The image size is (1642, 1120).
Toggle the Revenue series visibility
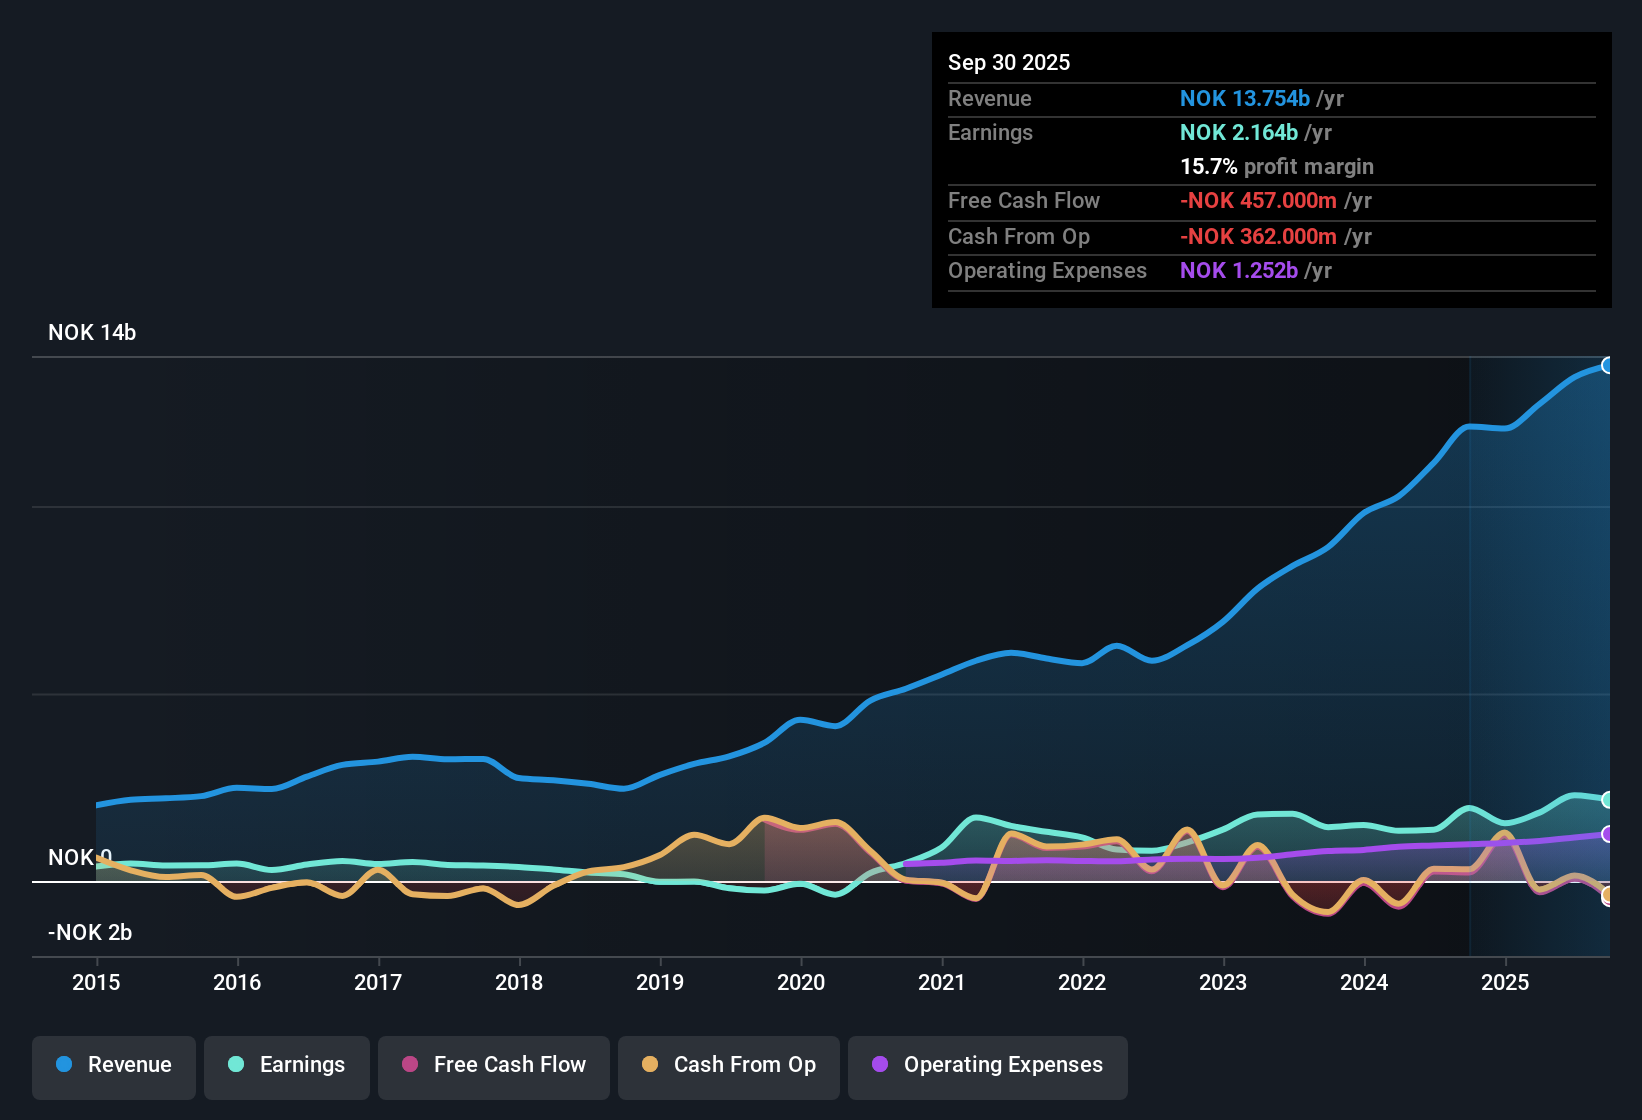113,1065
